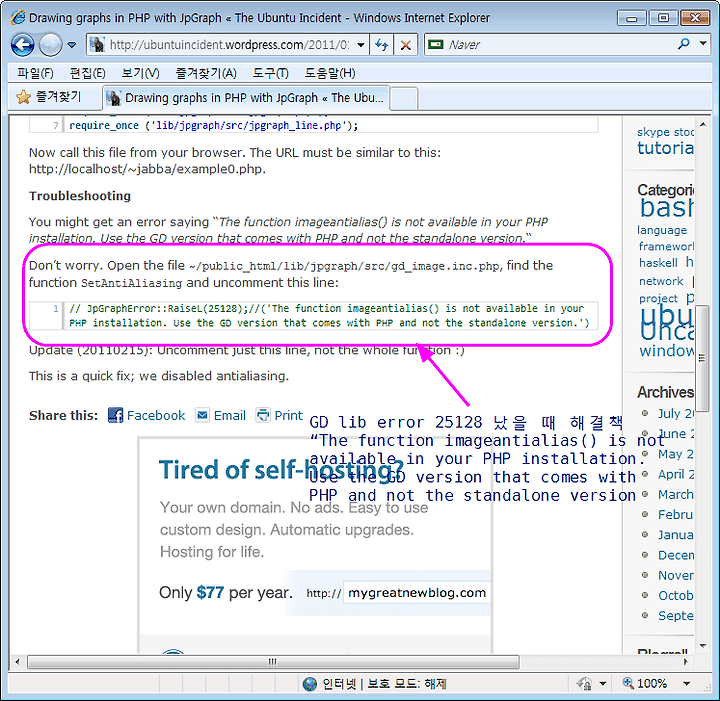
Task: Go back using the Back arrow button
Action: point(22,45)
